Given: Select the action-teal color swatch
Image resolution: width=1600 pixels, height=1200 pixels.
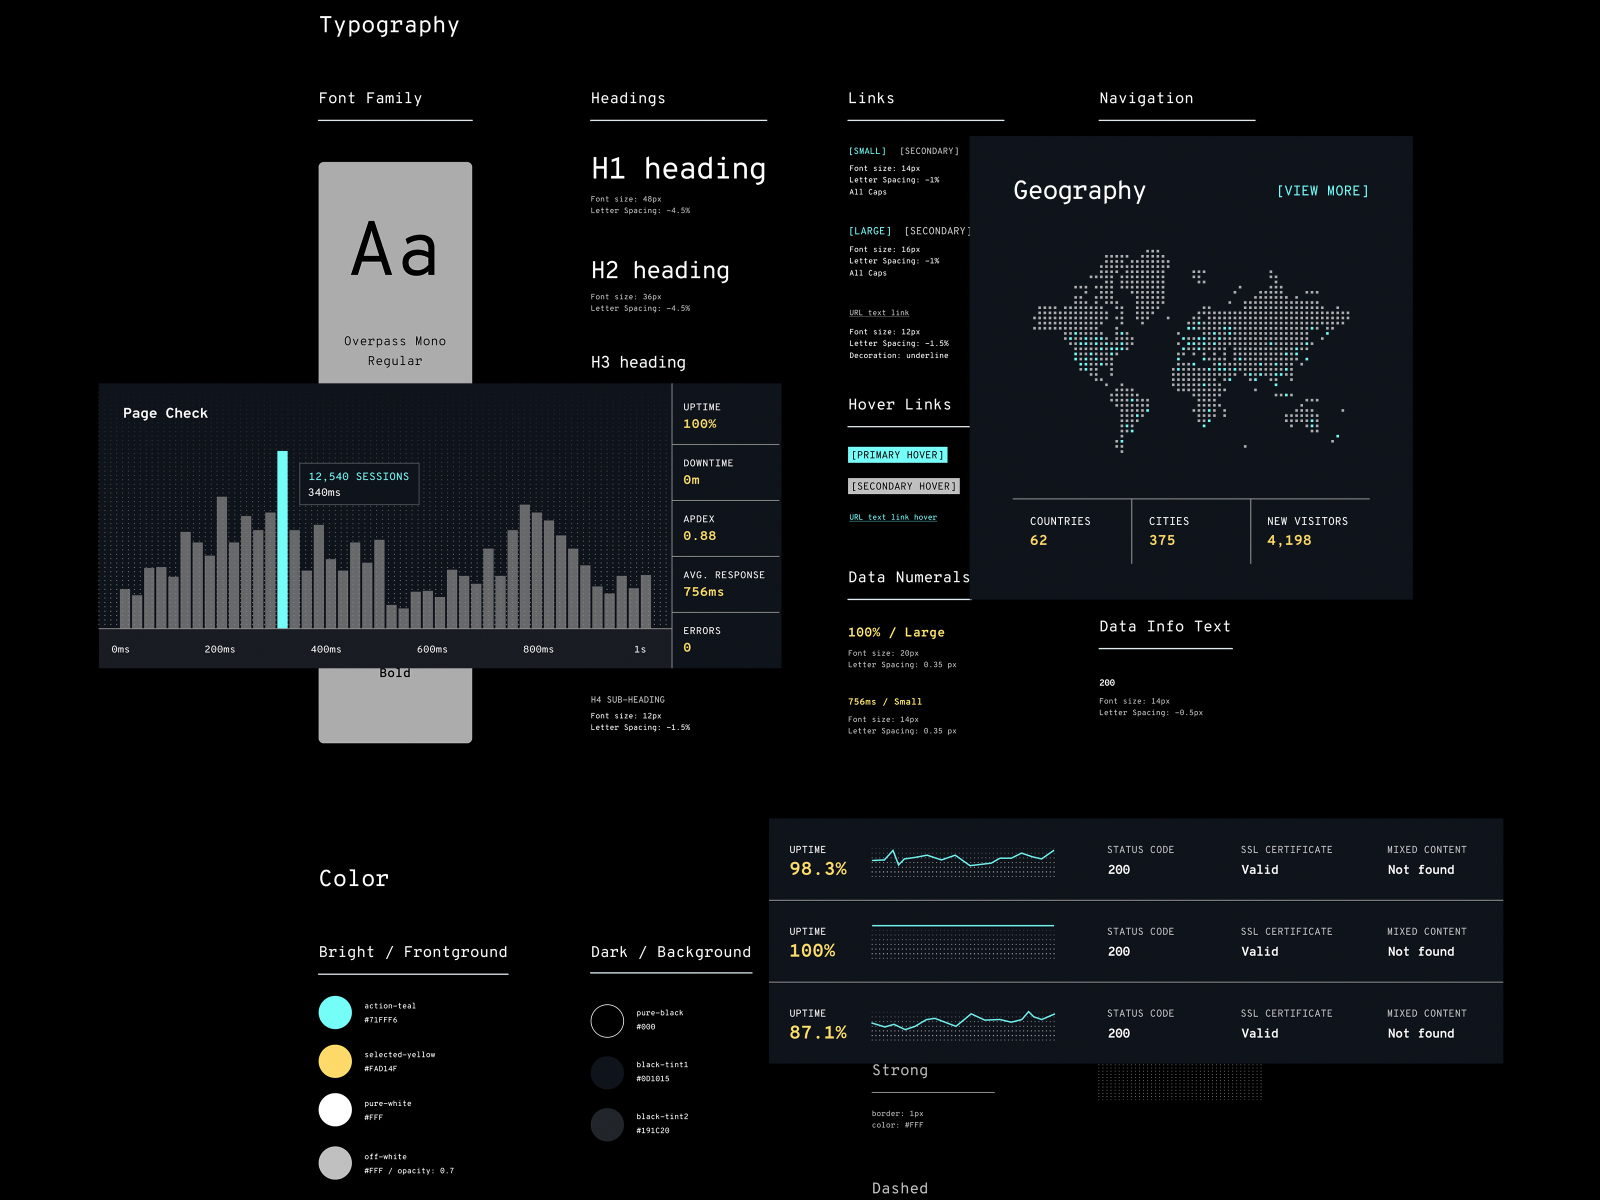Looking at the screenshot, I should 335,1012.
